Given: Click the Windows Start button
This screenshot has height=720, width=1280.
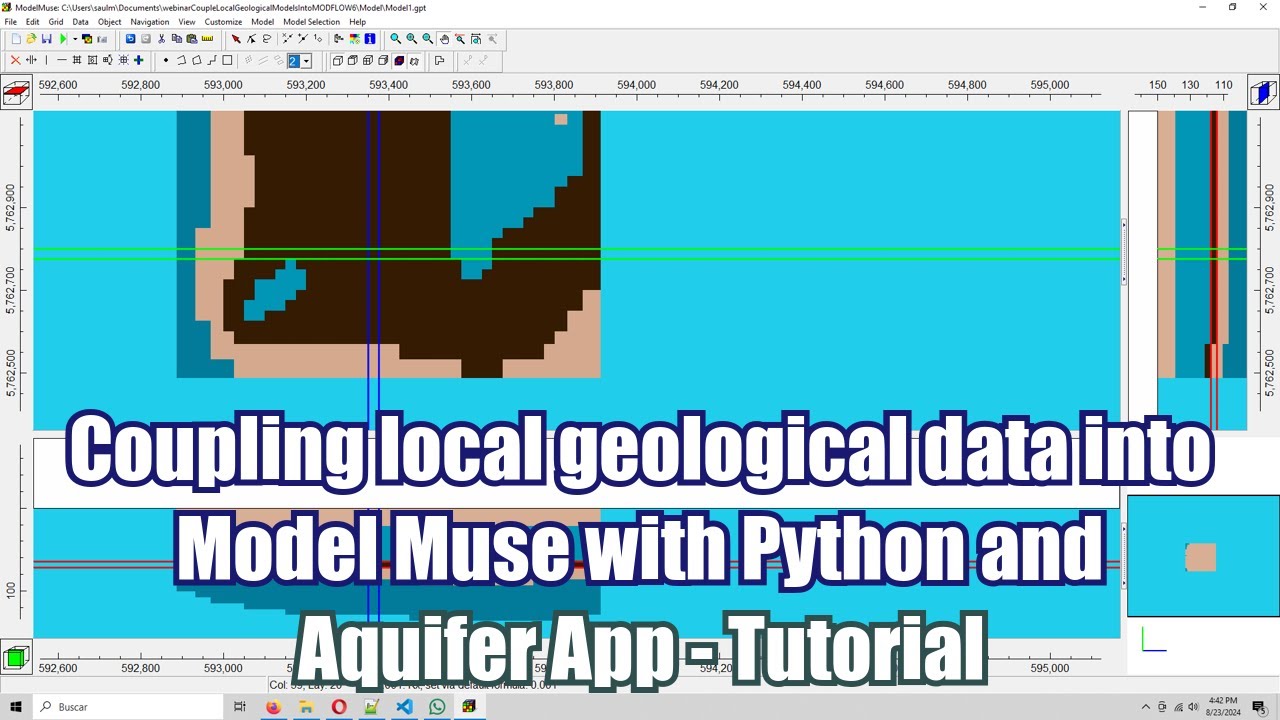Looking at the screenshot, I should 16,707.
